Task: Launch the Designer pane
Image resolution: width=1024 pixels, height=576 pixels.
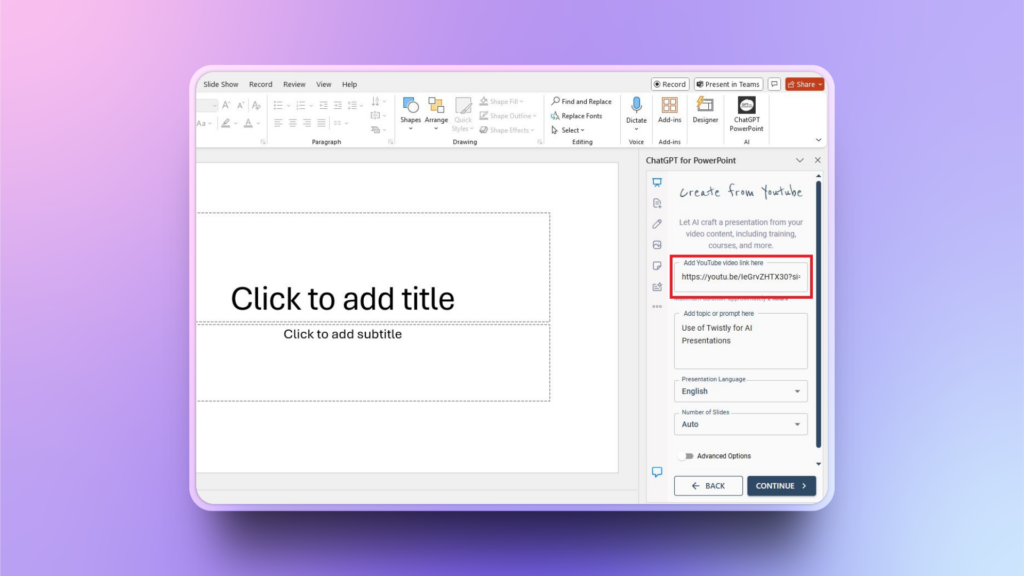Action: click(x=705, y=110)
